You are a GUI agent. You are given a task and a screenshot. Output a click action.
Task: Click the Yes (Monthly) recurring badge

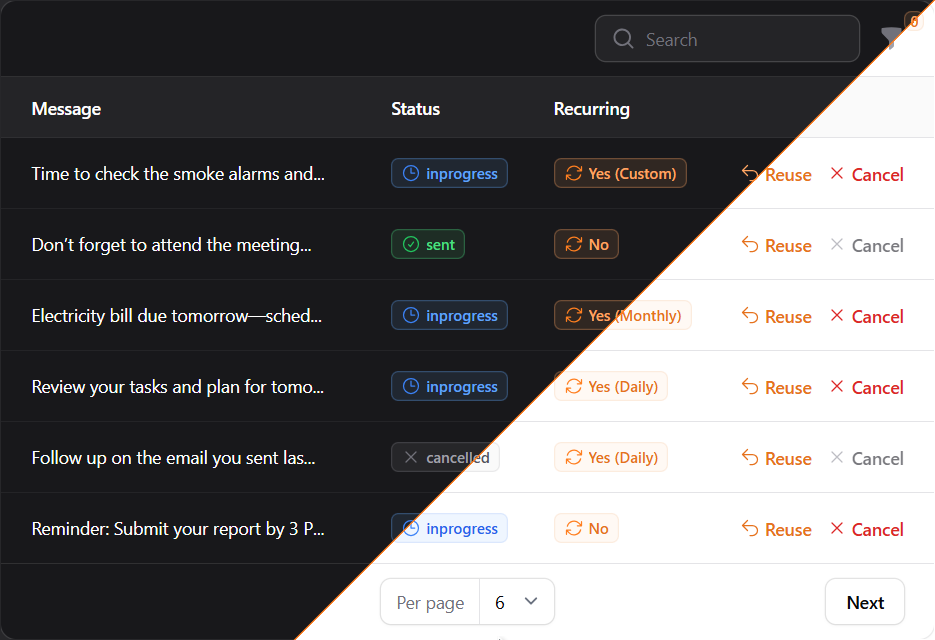coord(623,315)
